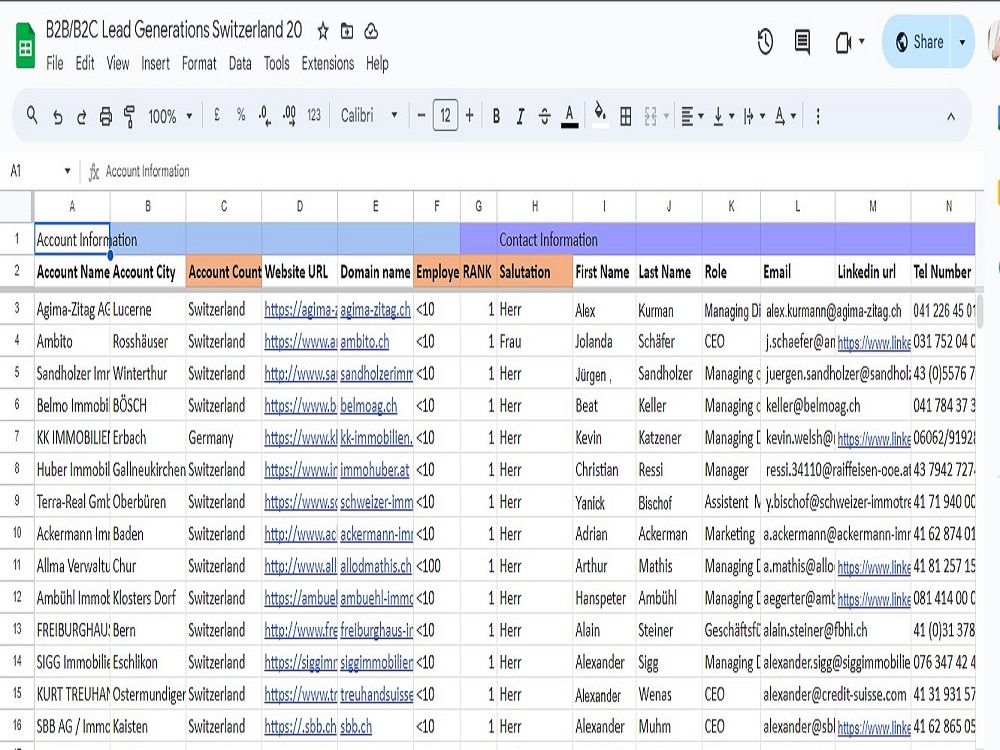Open the Tools menu

[277, 63]
